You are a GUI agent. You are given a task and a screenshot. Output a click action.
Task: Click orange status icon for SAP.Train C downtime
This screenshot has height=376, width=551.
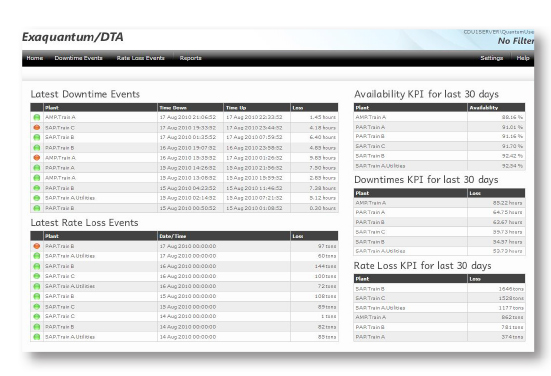[37, 128]
